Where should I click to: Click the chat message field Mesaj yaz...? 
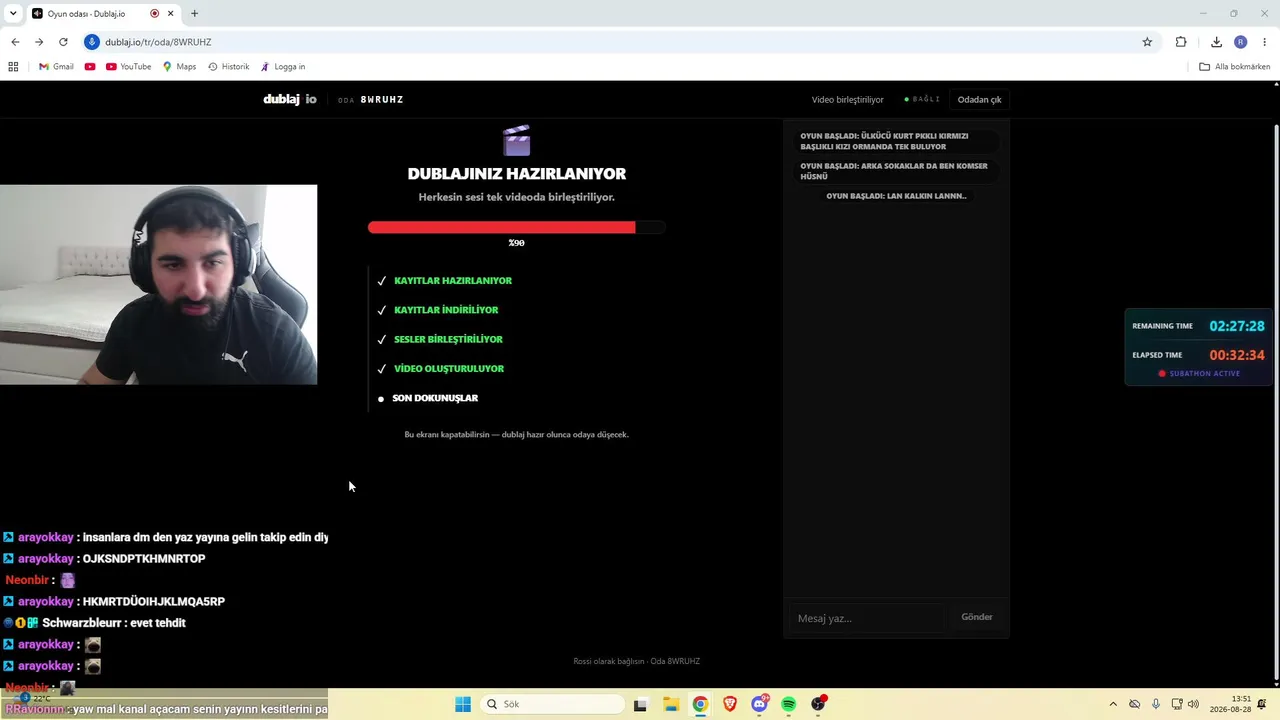click(866, 618)
